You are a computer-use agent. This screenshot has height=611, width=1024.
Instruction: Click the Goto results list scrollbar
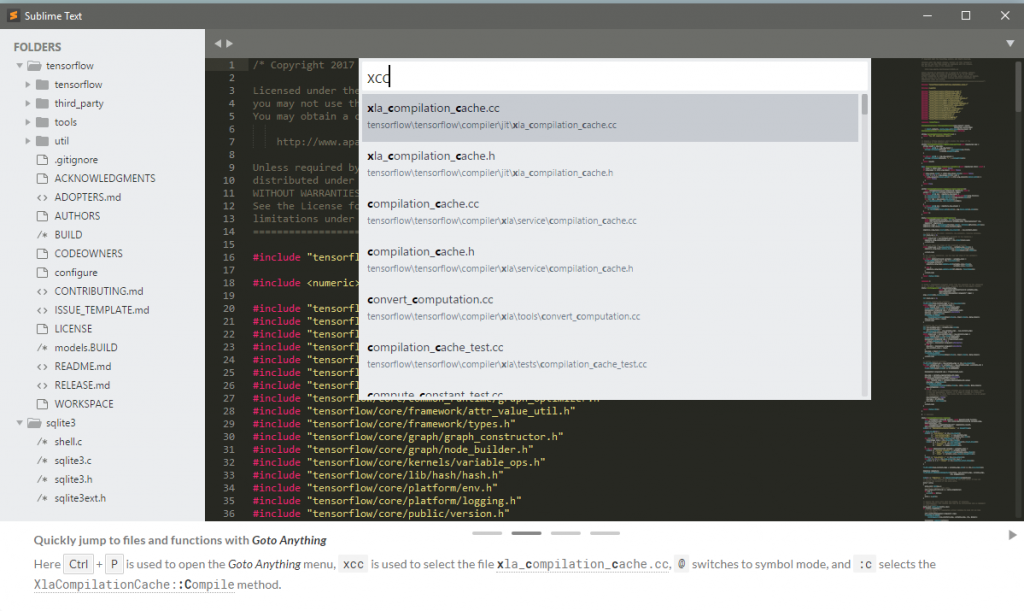tap(864, 105)
